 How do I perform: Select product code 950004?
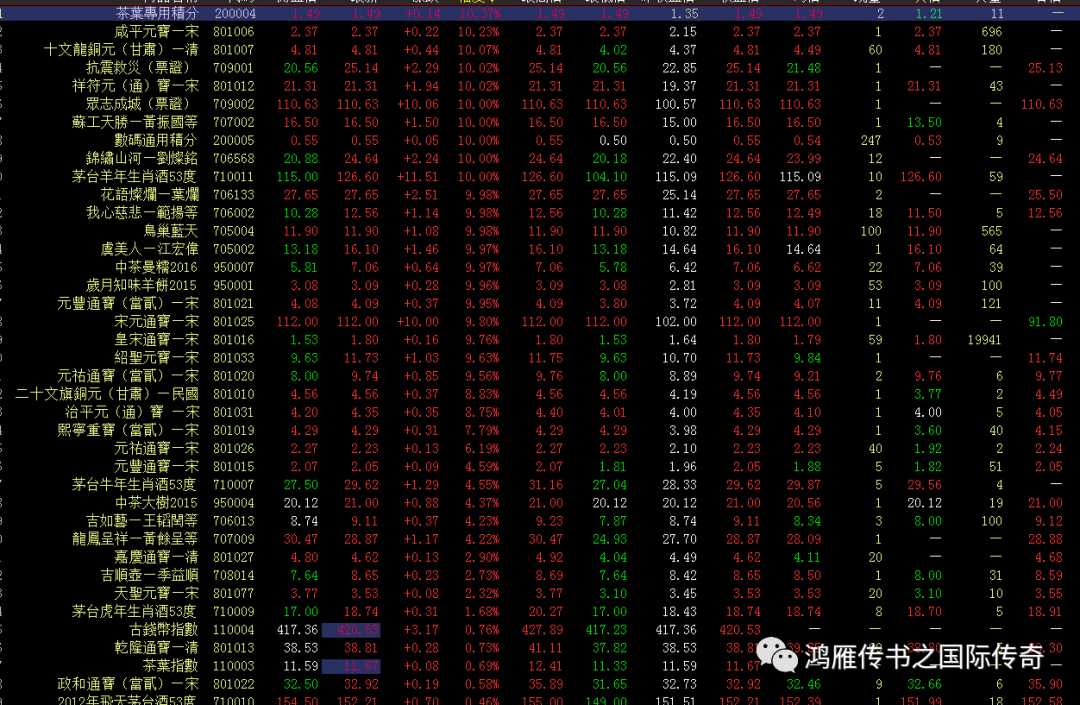click(234, 503)
